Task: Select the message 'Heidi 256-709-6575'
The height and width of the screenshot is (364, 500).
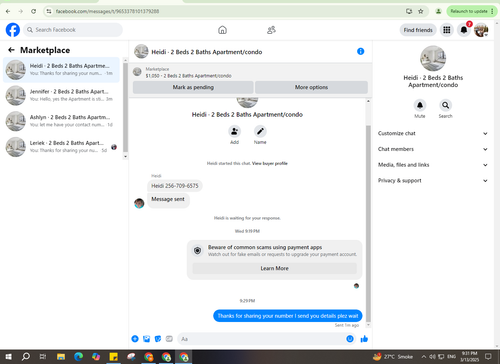Action: [x=175, y=186]
